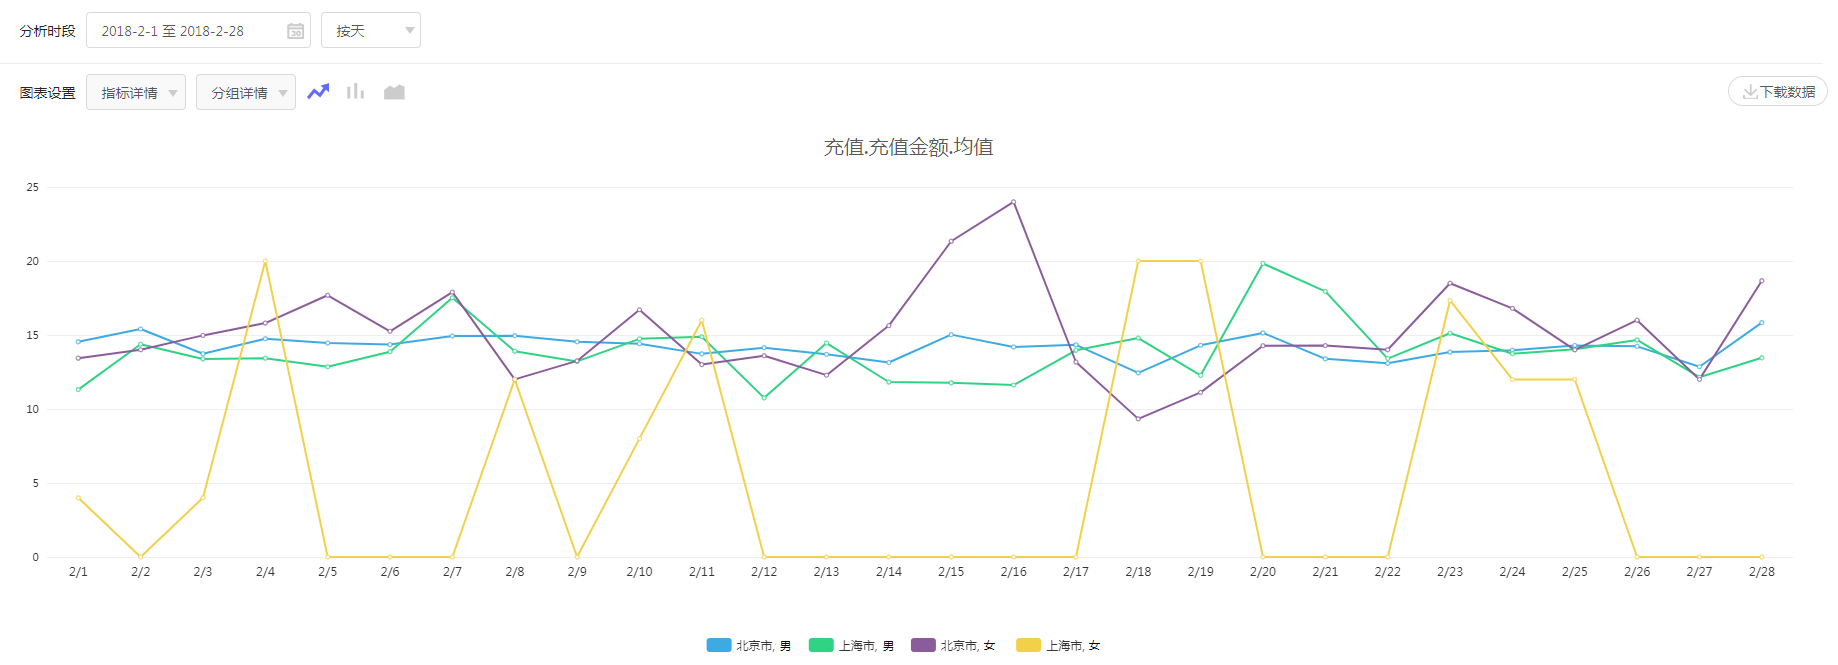Open the calendar date picker icon
The width and height of the screenshot is (1838, 665).
[x=295, y=31]
